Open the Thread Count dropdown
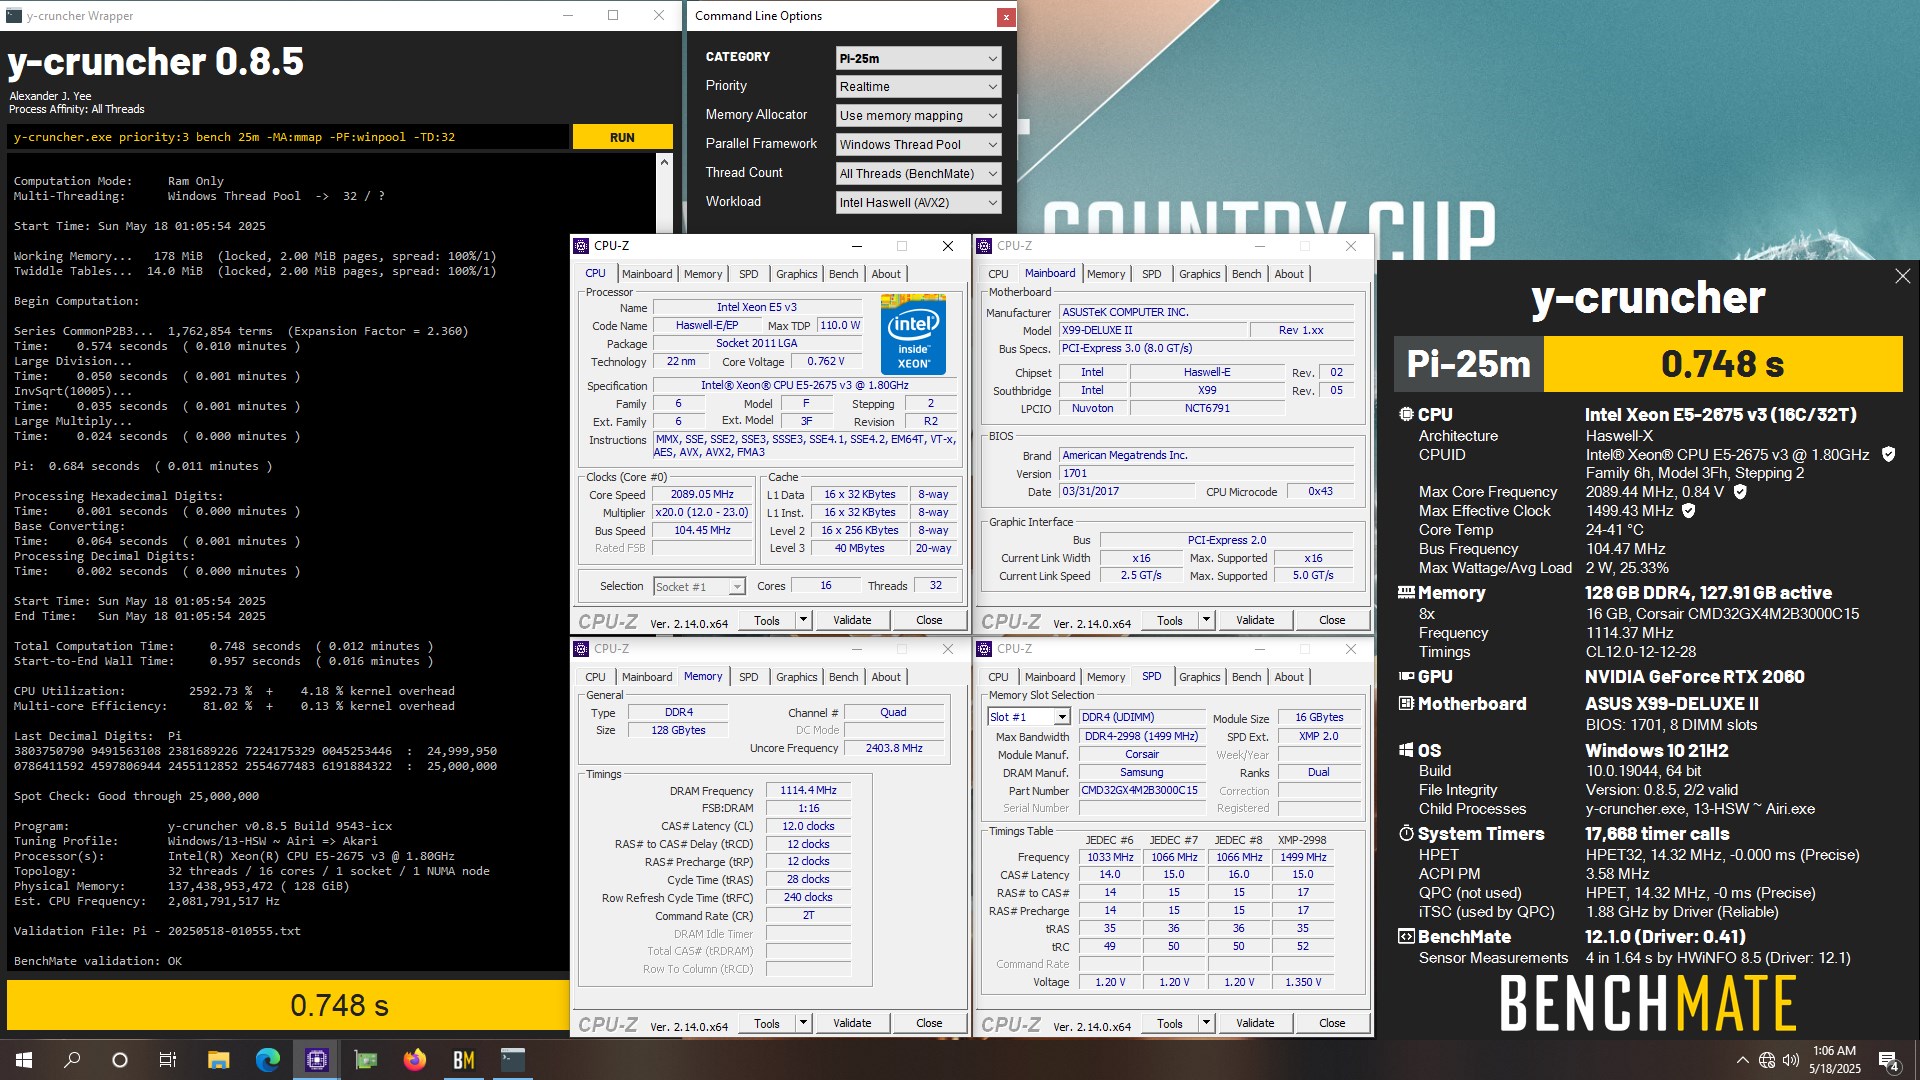1920x1080 pixels. [918, 174]
